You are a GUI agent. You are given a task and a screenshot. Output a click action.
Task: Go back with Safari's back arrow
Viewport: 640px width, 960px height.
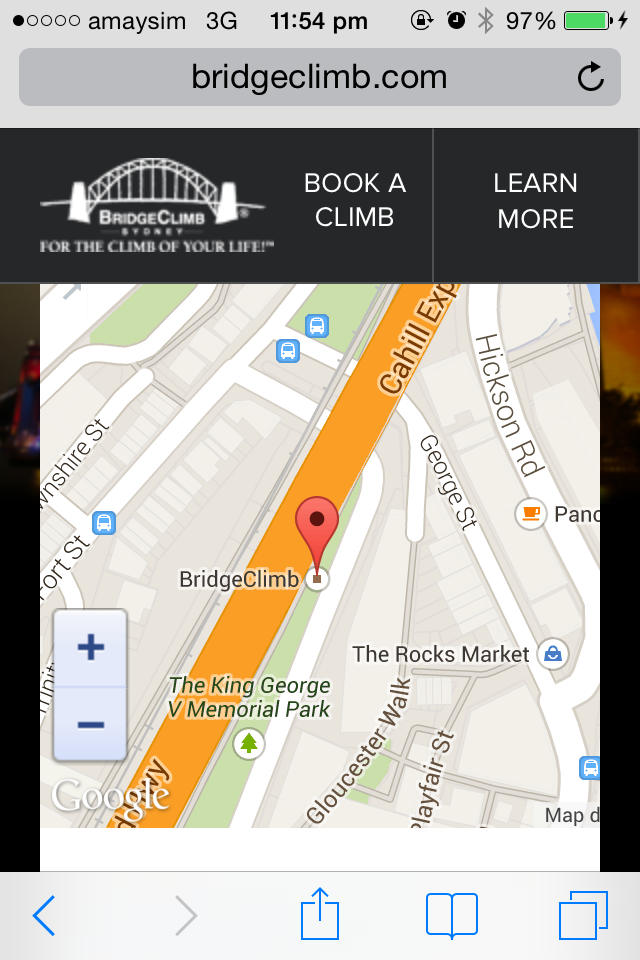[44, 915]
